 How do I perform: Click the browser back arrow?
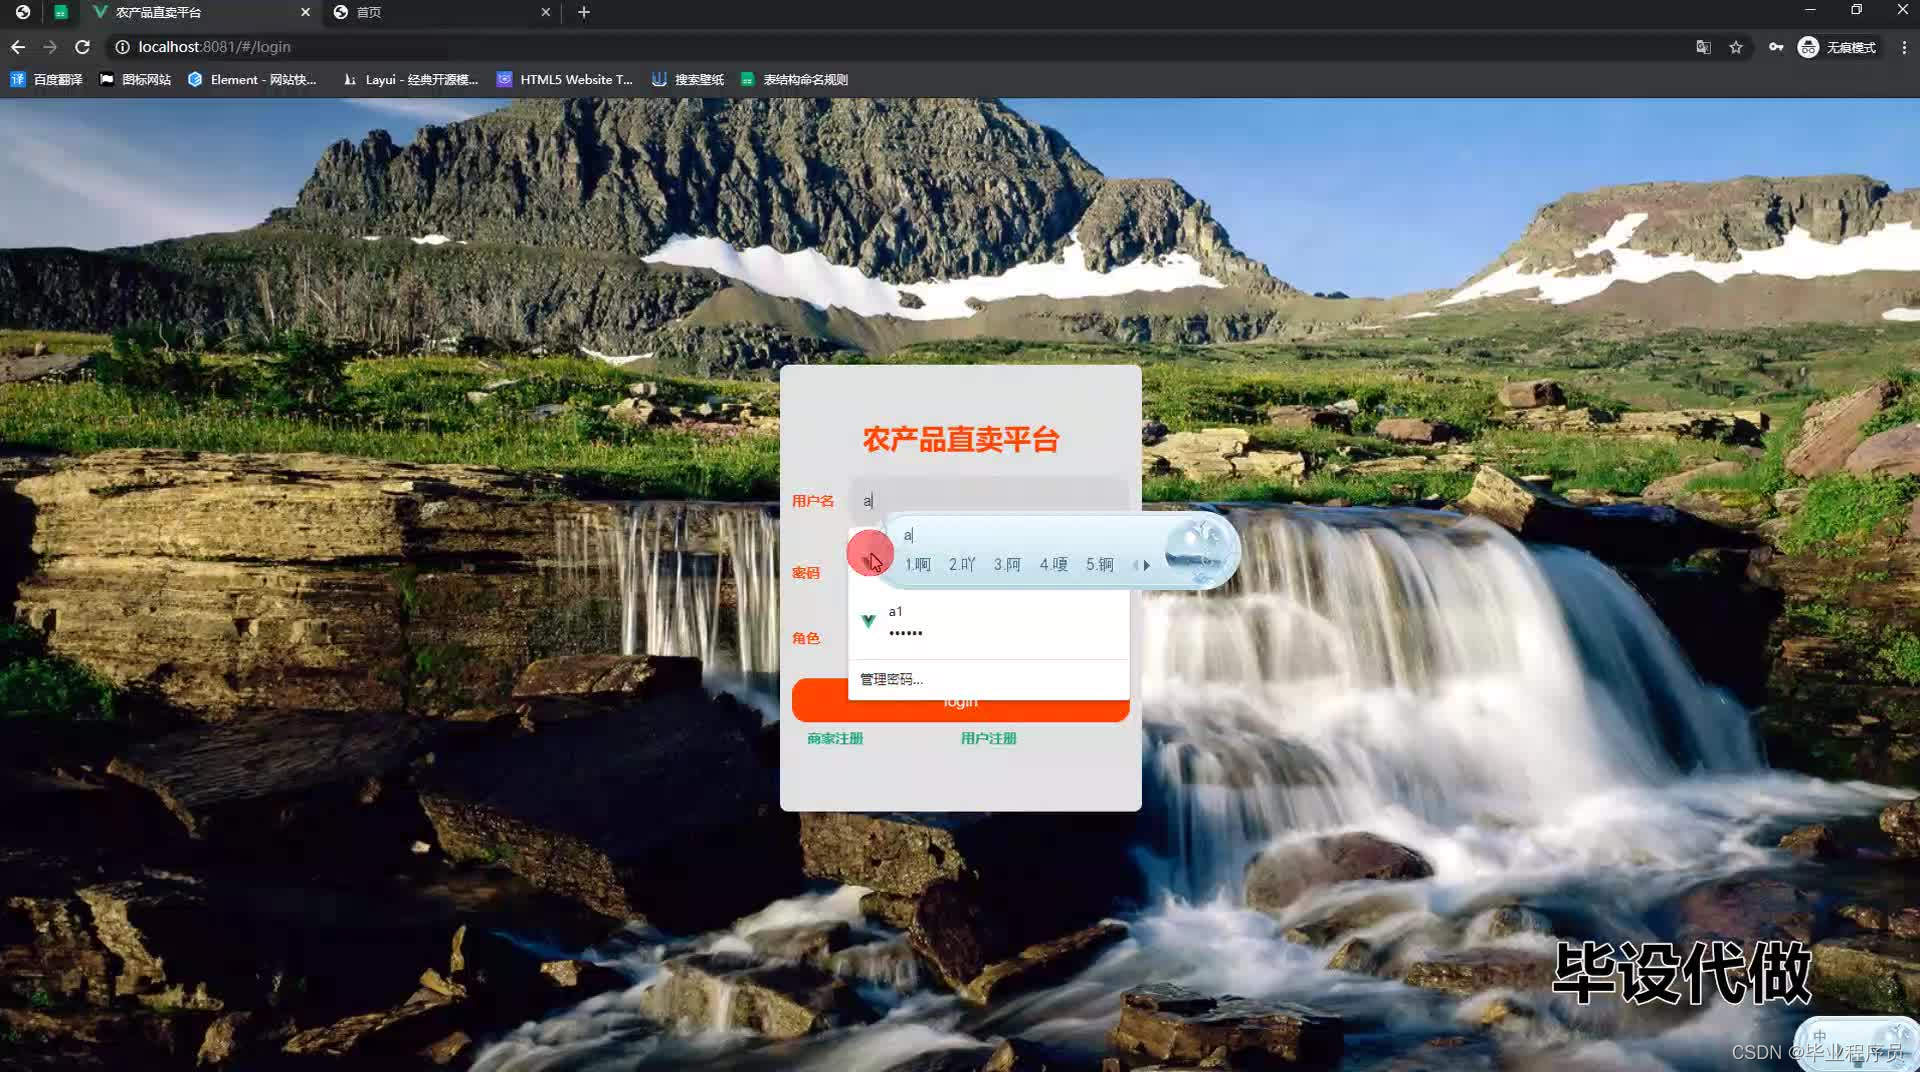pyautogui.click(x=18, y=47)
